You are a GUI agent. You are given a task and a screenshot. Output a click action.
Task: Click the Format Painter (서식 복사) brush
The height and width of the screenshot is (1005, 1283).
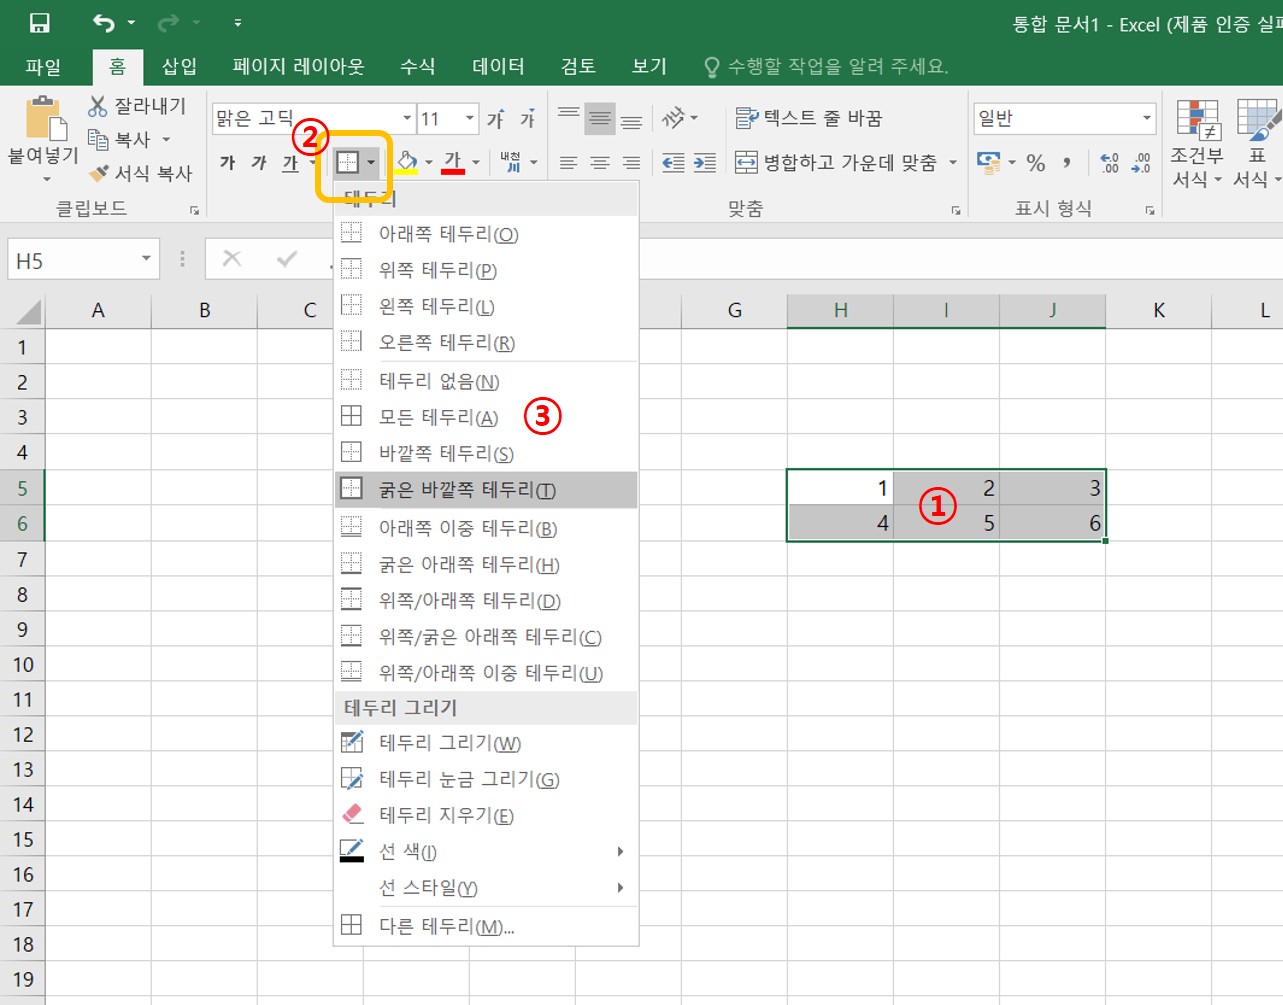point(98,173)
